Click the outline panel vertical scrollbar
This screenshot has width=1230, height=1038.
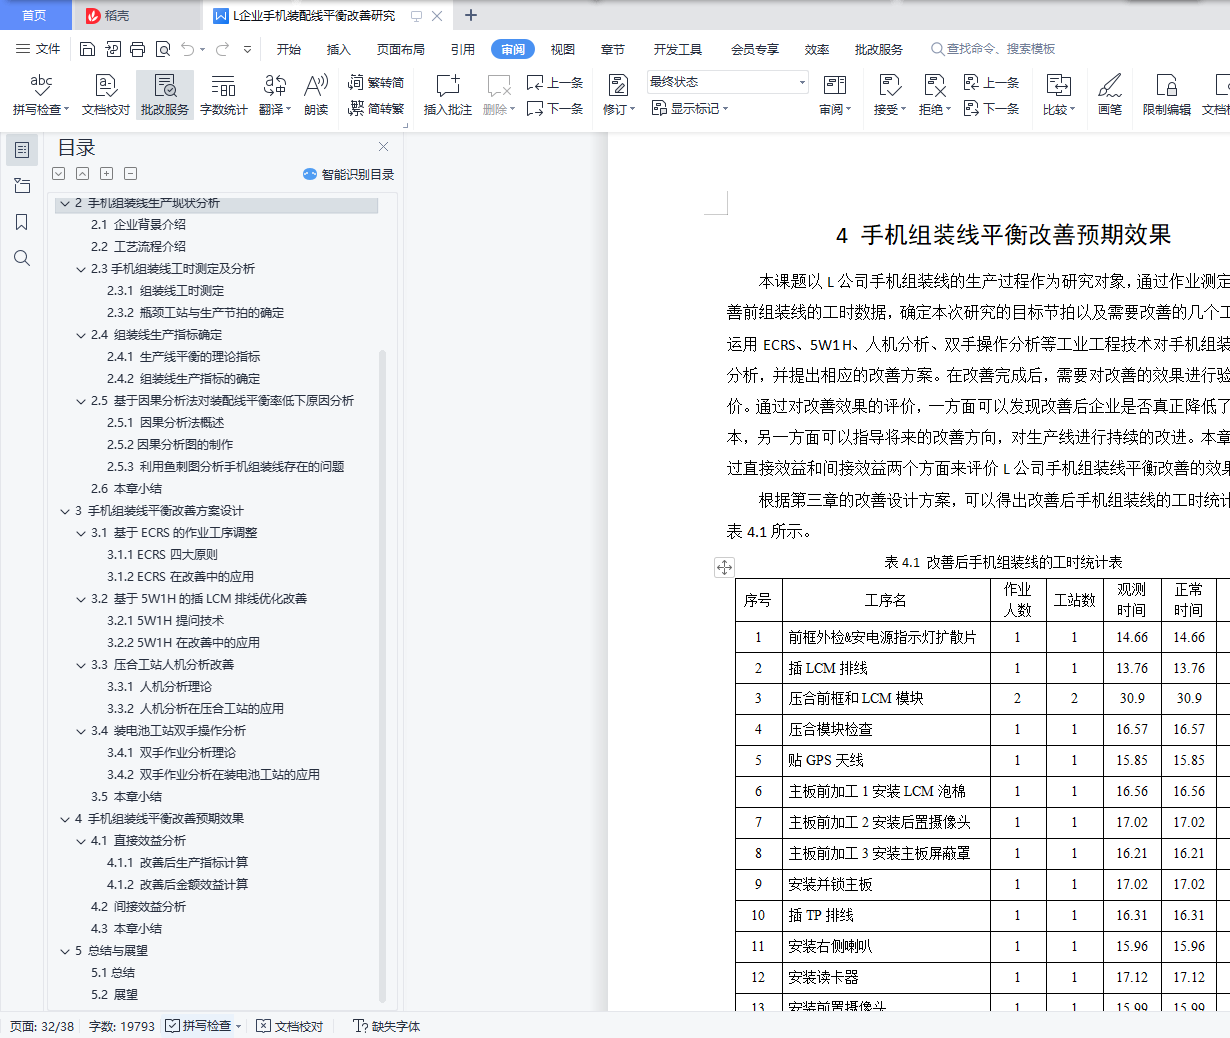[x=382, y=675]
